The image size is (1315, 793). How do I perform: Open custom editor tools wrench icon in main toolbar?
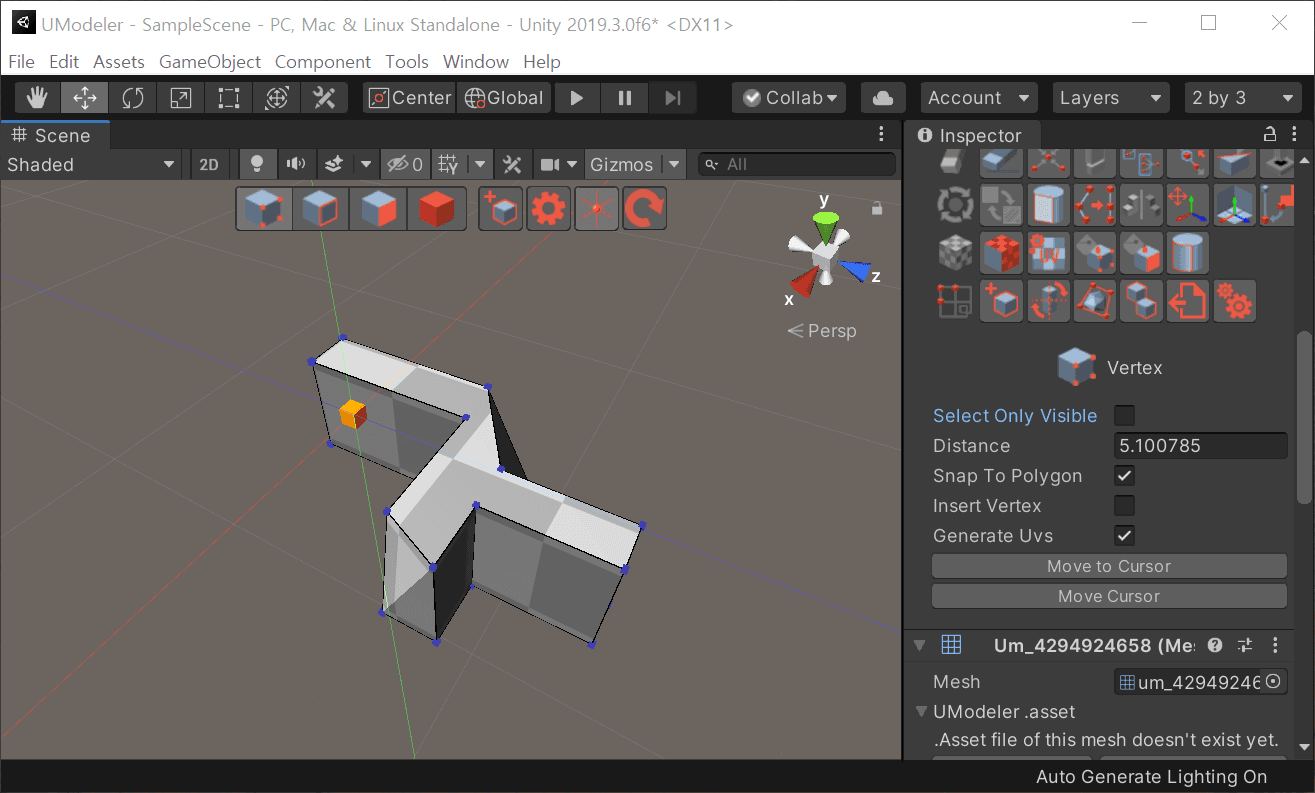(x=325, y=98)
